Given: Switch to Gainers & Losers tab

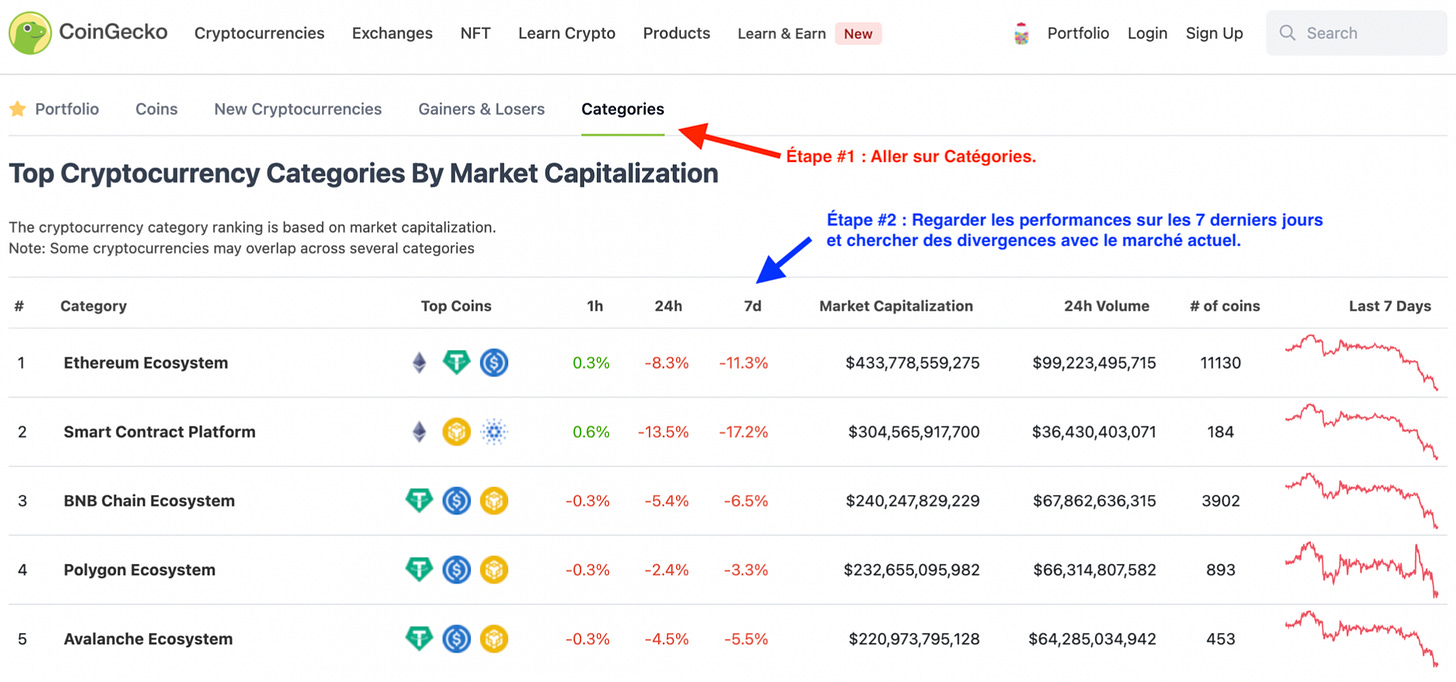Looking at the screenshot, I should [482, 109].
